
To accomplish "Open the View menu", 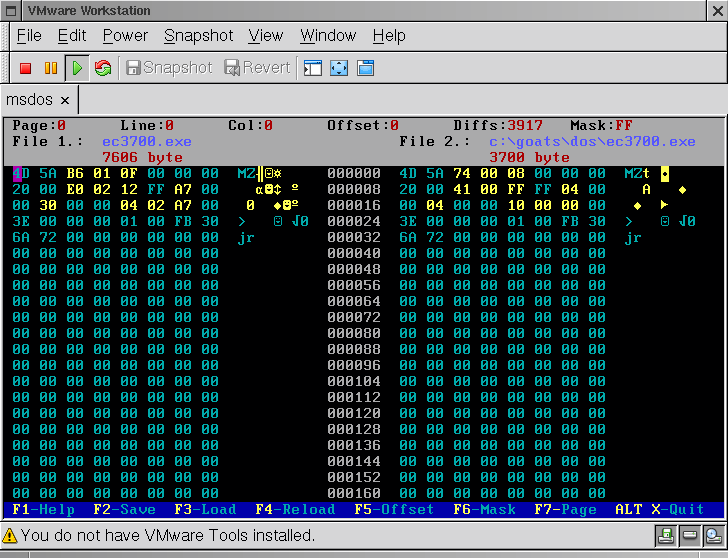I will coord(266,36).
